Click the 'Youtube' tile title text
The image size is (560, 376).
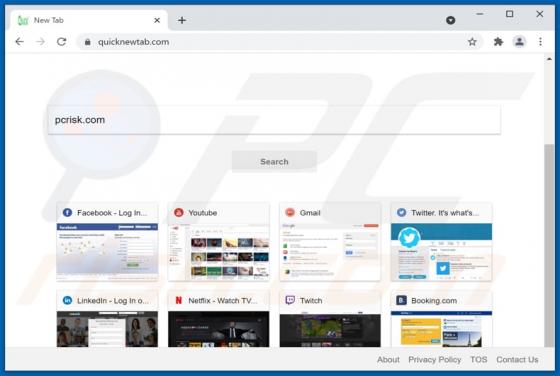click(202, 213)
